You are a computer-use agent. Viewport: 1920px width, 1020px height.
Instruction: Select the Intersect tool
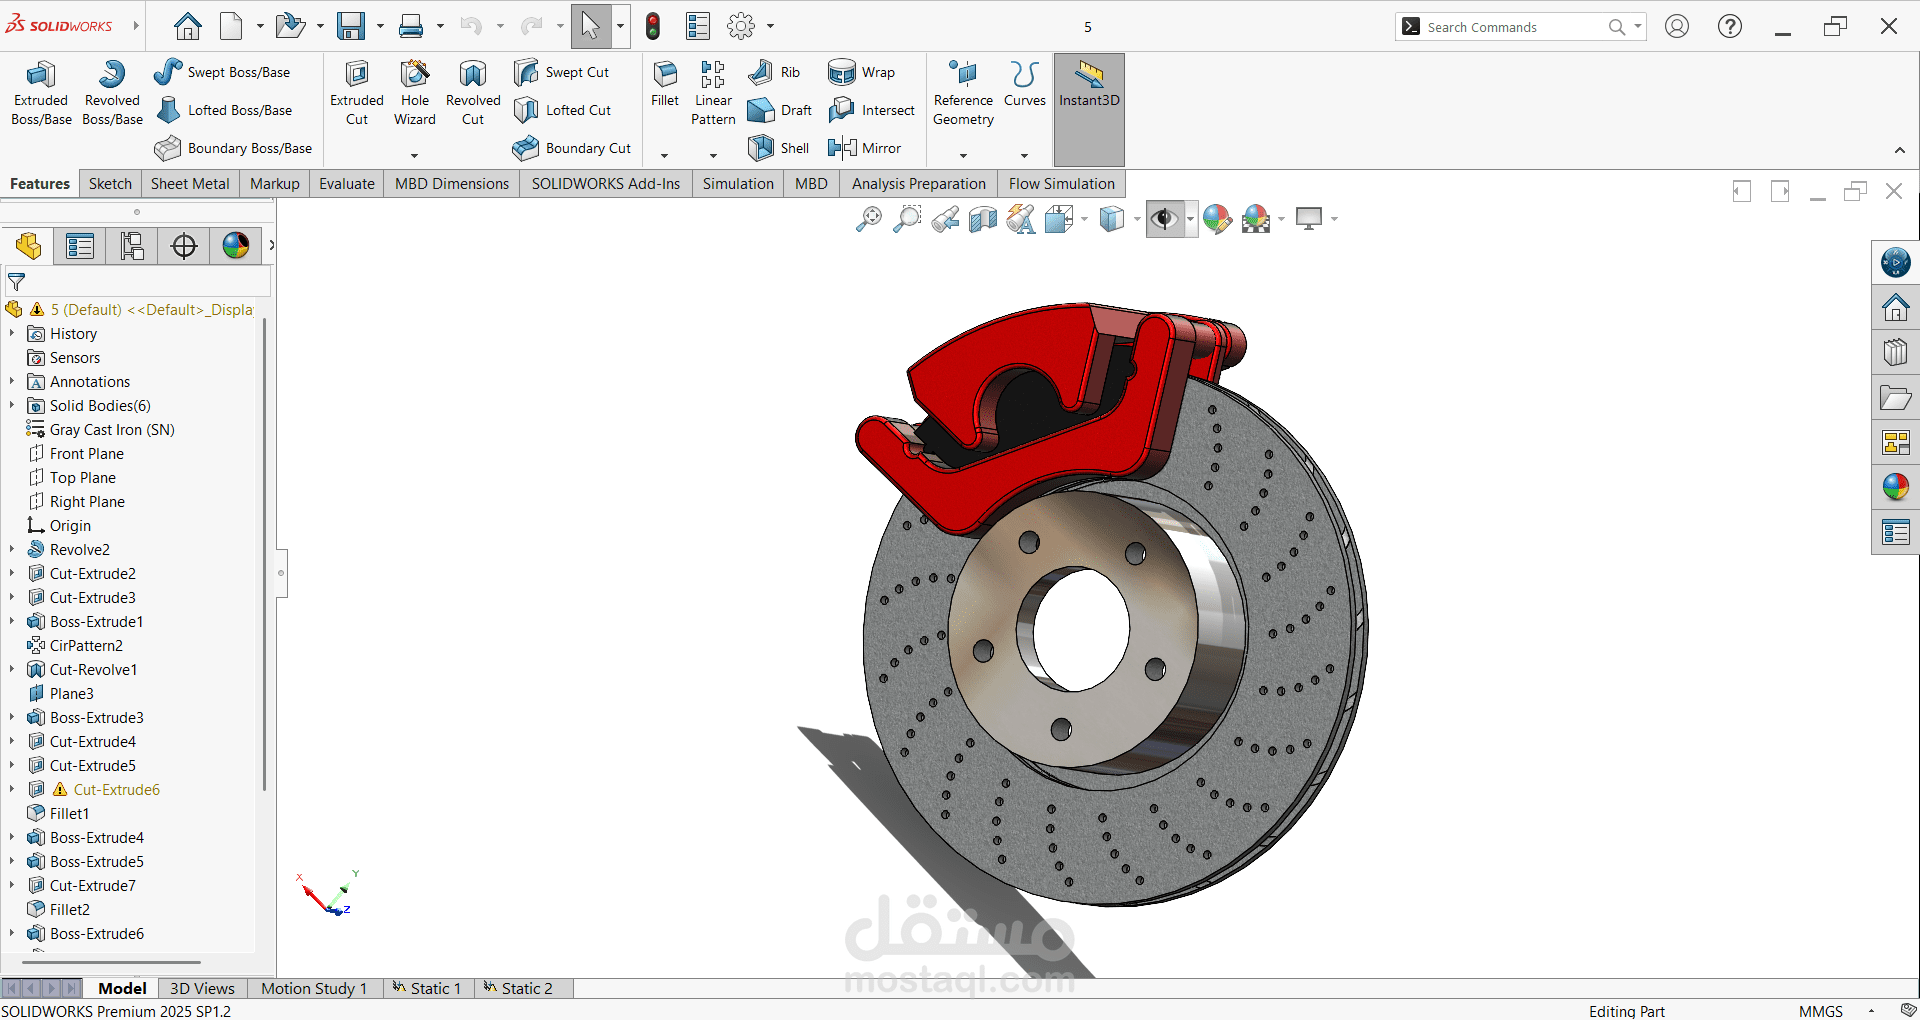871,110
